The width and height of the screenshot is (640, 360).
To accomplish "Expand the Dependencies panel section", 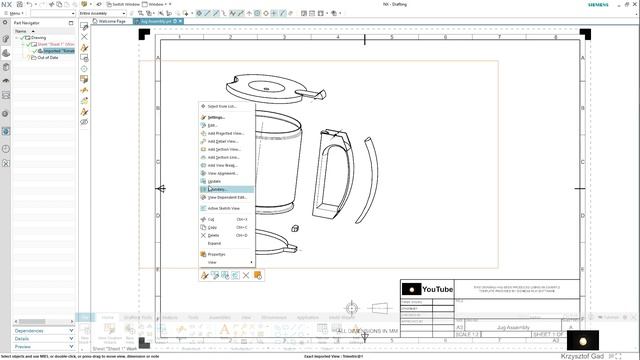I will 43,331.
